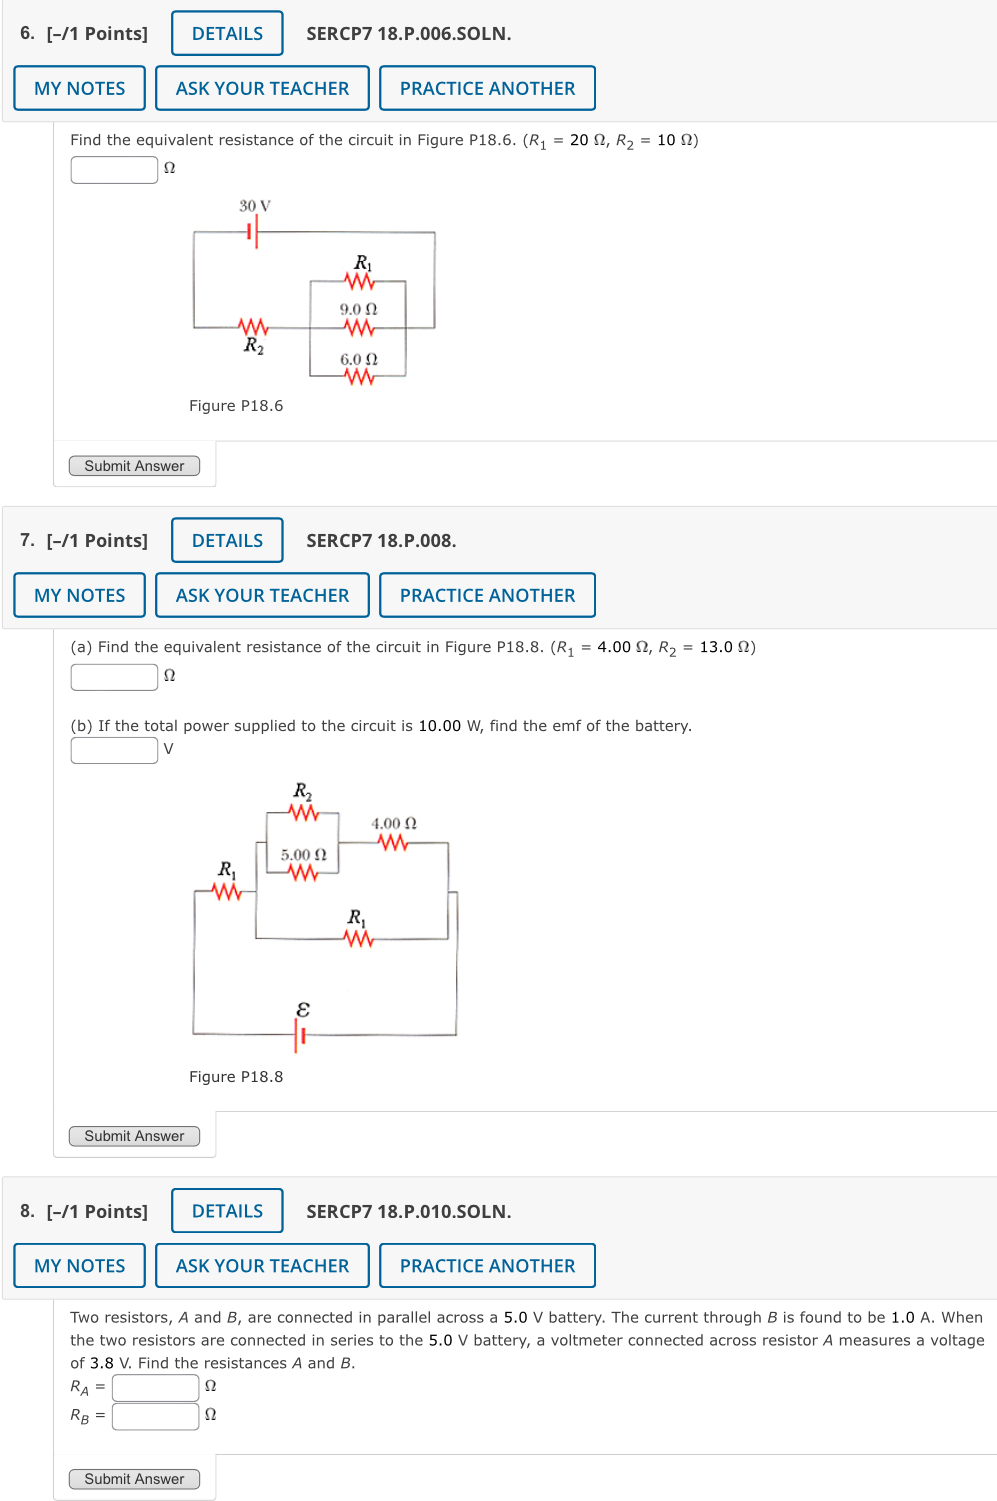Image resolution: width=997 pixels, height=1501 pixels.
Task: Click MY NOTES for problem 6
Action: click(x=79, y=88)
